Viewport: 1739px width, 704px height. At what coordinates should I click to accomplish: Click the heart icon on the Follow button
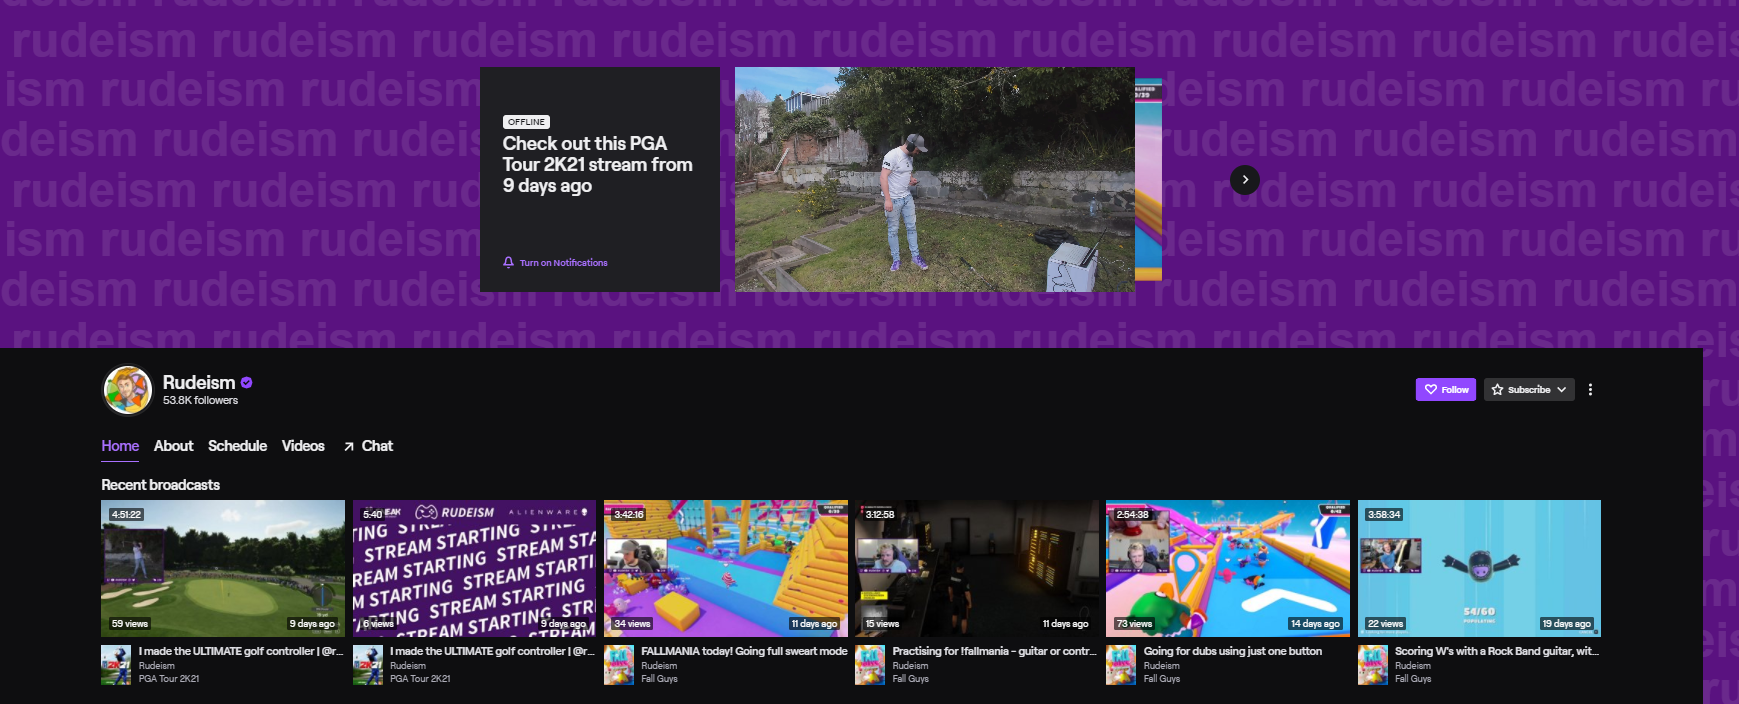(x=1431, y=389)
